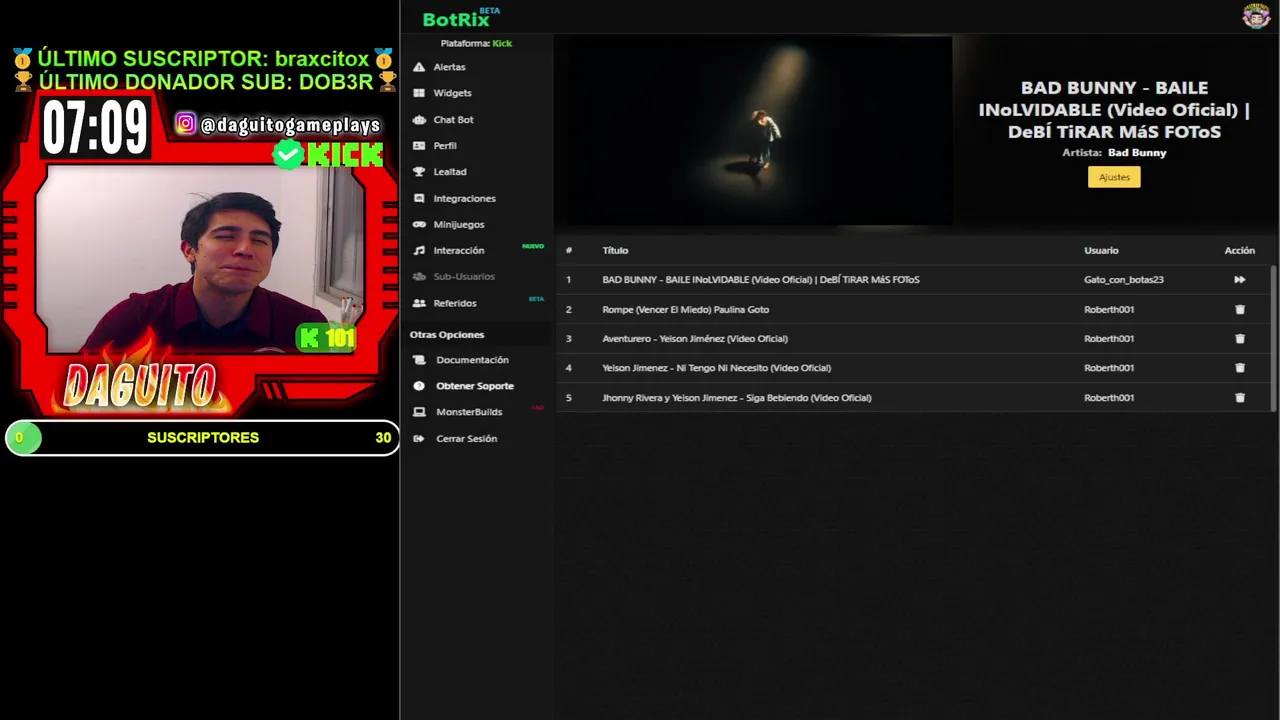Click the MonsterBuilds monitor icon
The height and width of the screenshot is (720, 1280).
pos(419,412)
